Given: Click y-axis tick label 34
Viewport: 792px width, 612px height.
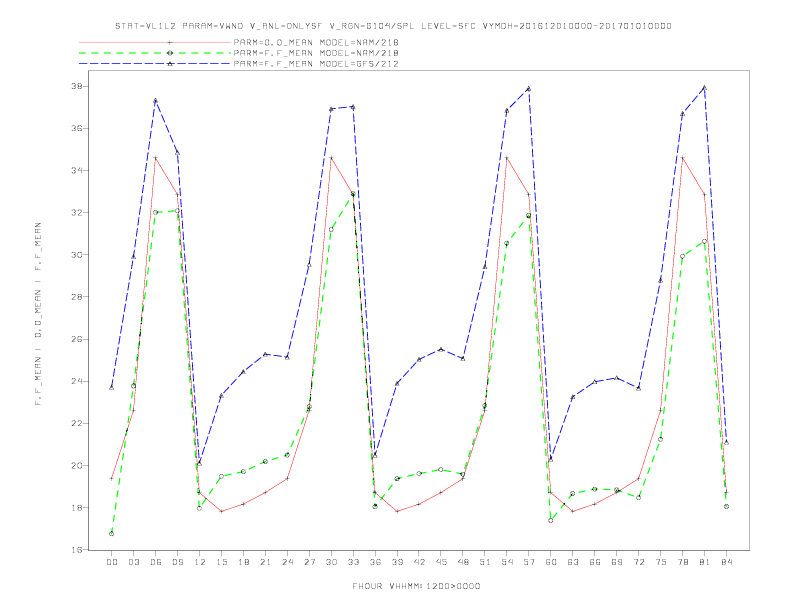Looking at the screenshot, I should (x=76, y=171).
